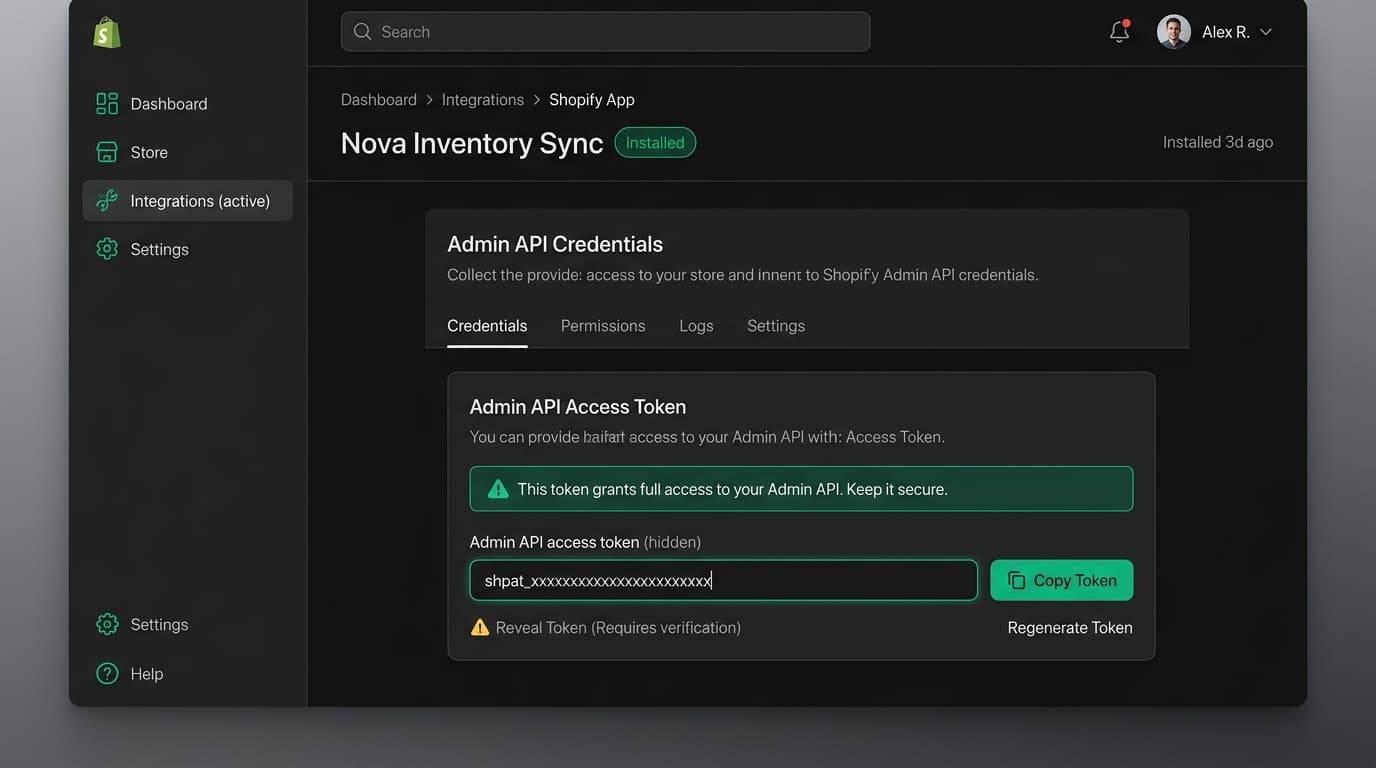This screenshot has width=1376, height=768.
Task: Expand the Alex R. account dropdown
Action: (x=1266, y=32)
